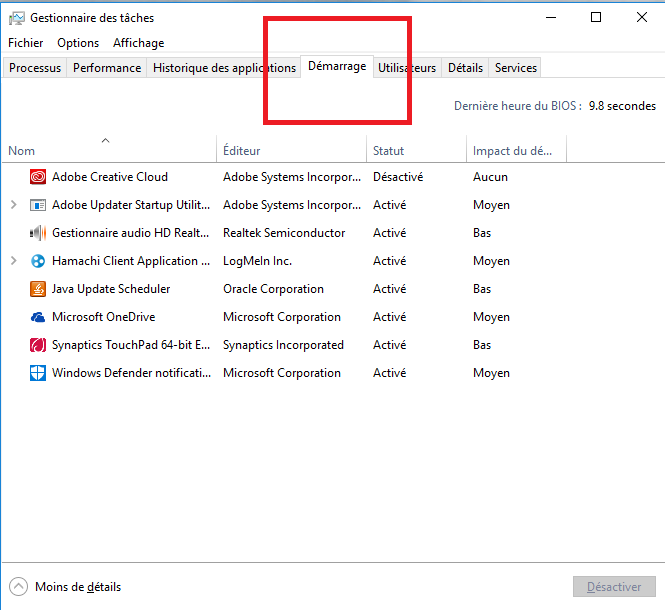
Task: Open the Affichage menu
Action: click(139, 43)
